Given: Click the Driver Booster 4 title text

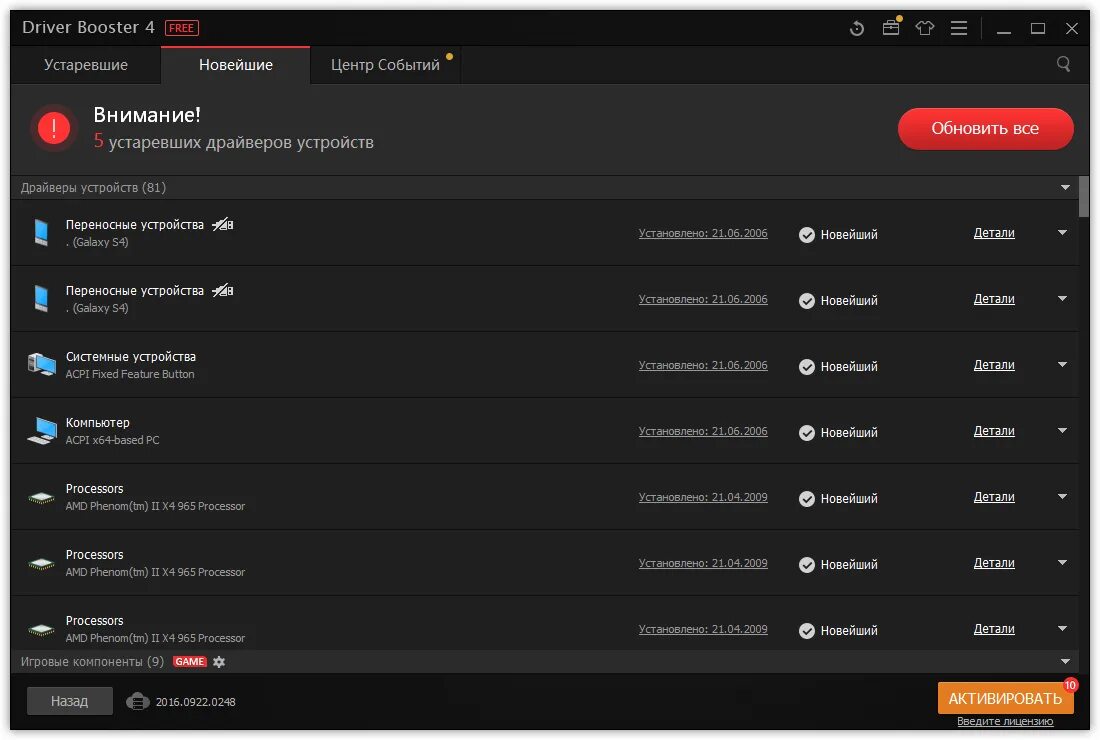Looking at the screenshot, I should 88,27.
